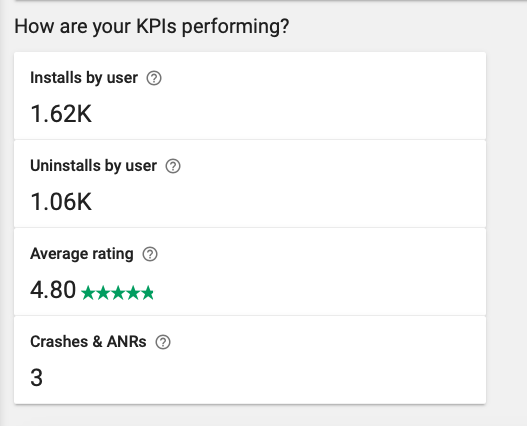The height and width of the screenshot is (426, 527).
Task: Click the 1.06K uninstalls value
Action: [61, 202]
